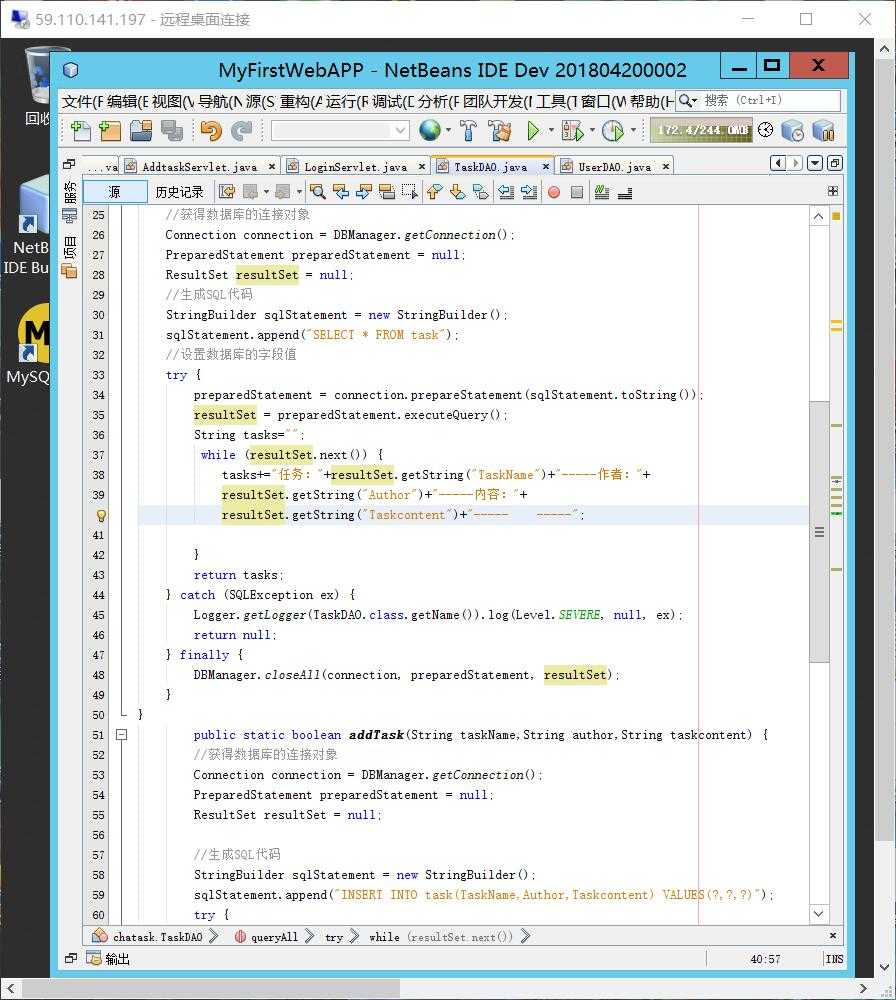
Task: Click the try breadcrumb item
Action: [334, 937]
